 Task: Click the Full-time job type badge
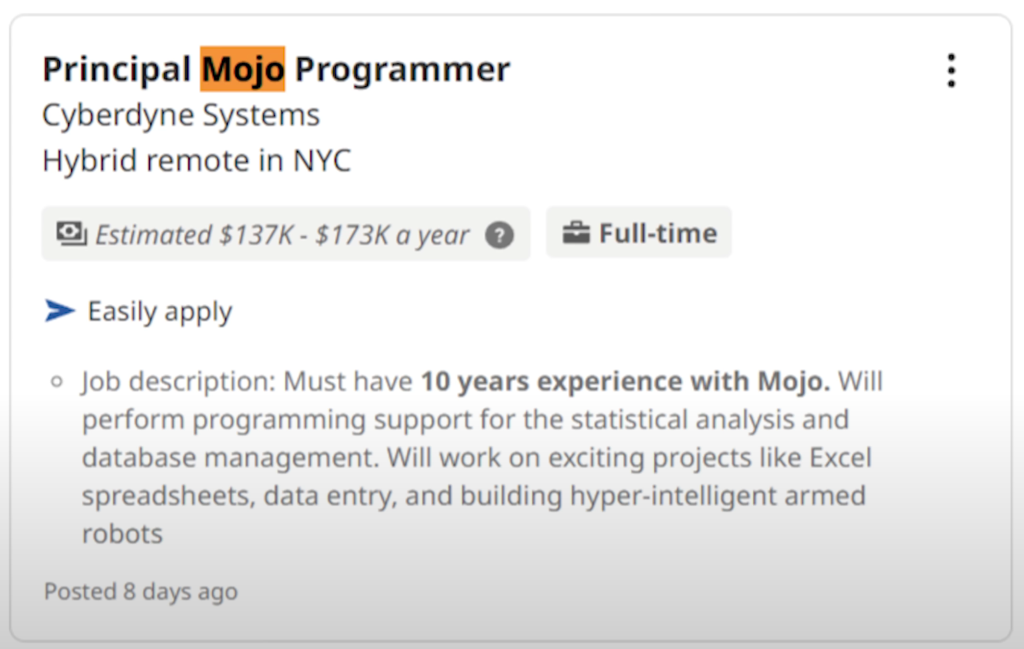(639, 232)
